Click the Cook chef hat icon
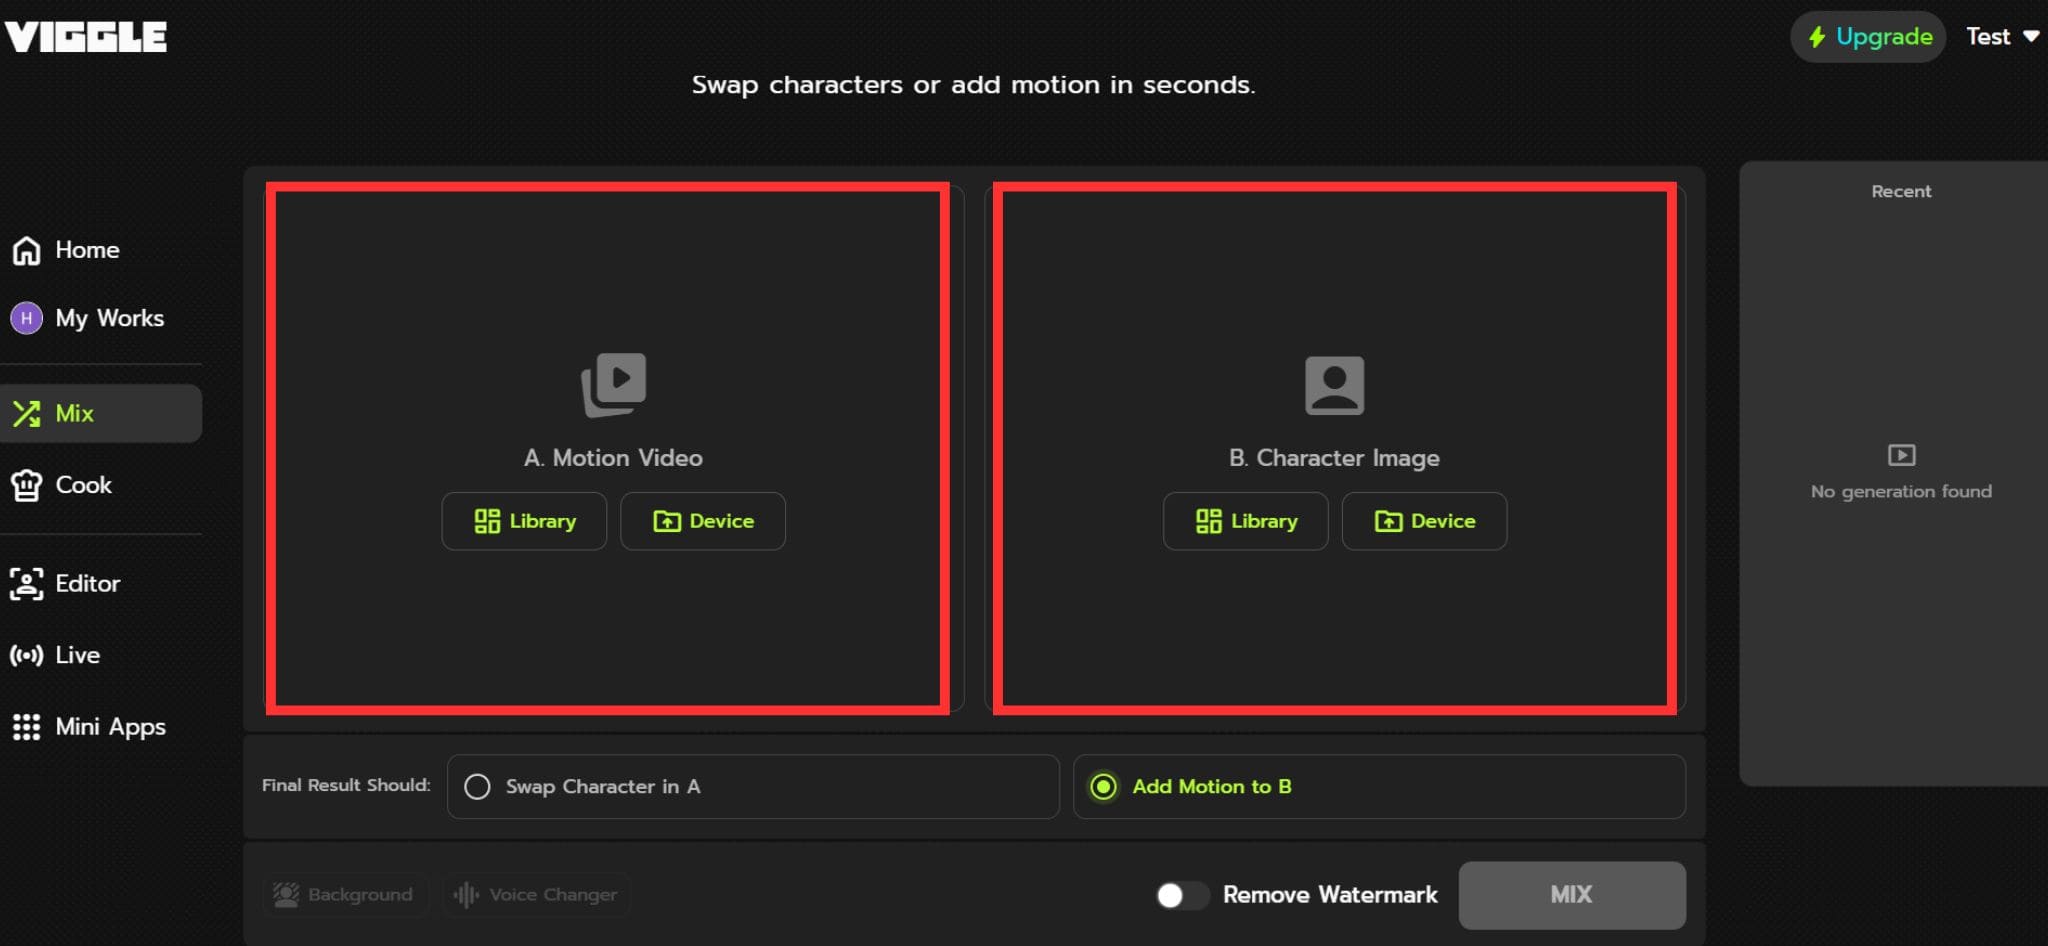The image size is (2048, 946). [27, 485]
